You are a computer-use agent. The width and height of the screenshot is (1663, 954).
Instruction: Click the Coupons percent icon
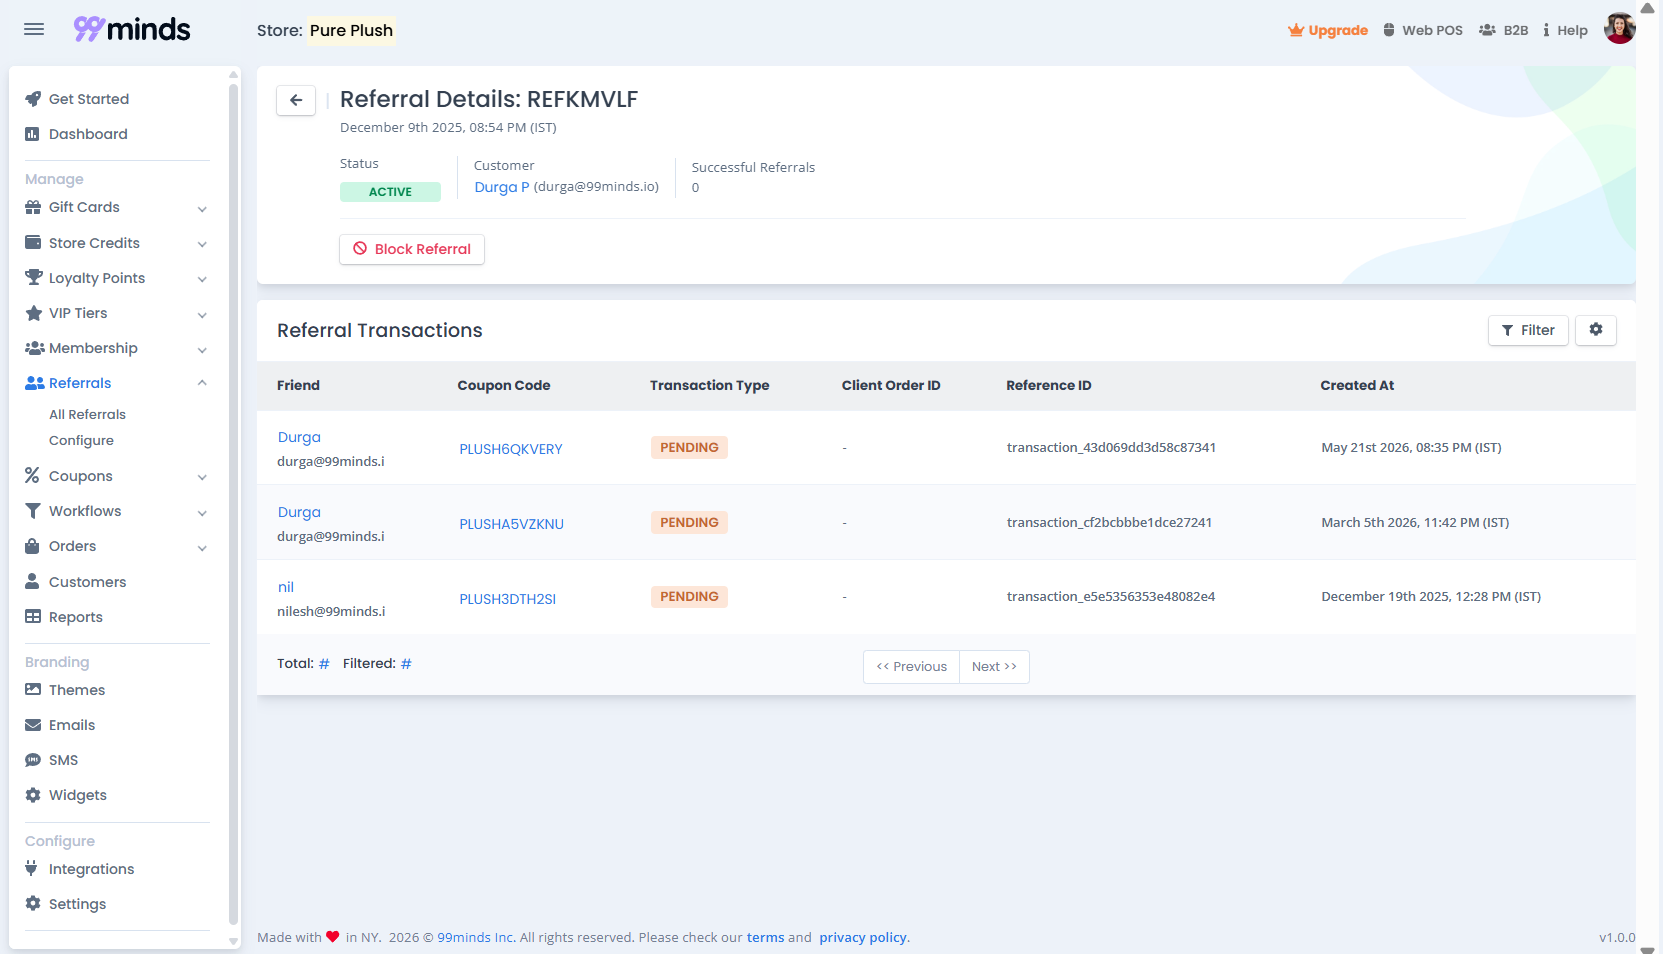coord(32,476)
